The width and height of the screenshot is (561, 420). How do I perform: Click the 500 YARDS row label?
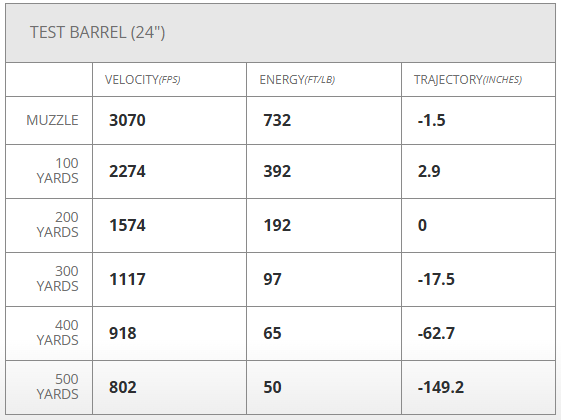coord(57,387)
